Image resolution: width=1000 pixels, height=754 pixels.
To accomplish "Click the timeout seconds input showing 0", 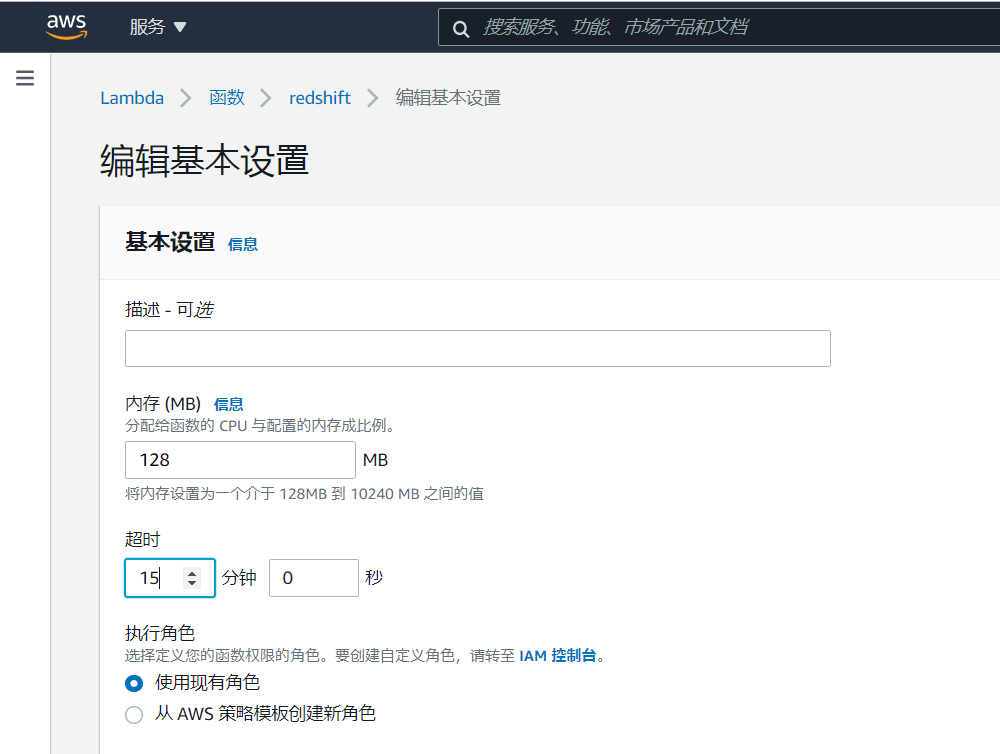I will (313, 578).
